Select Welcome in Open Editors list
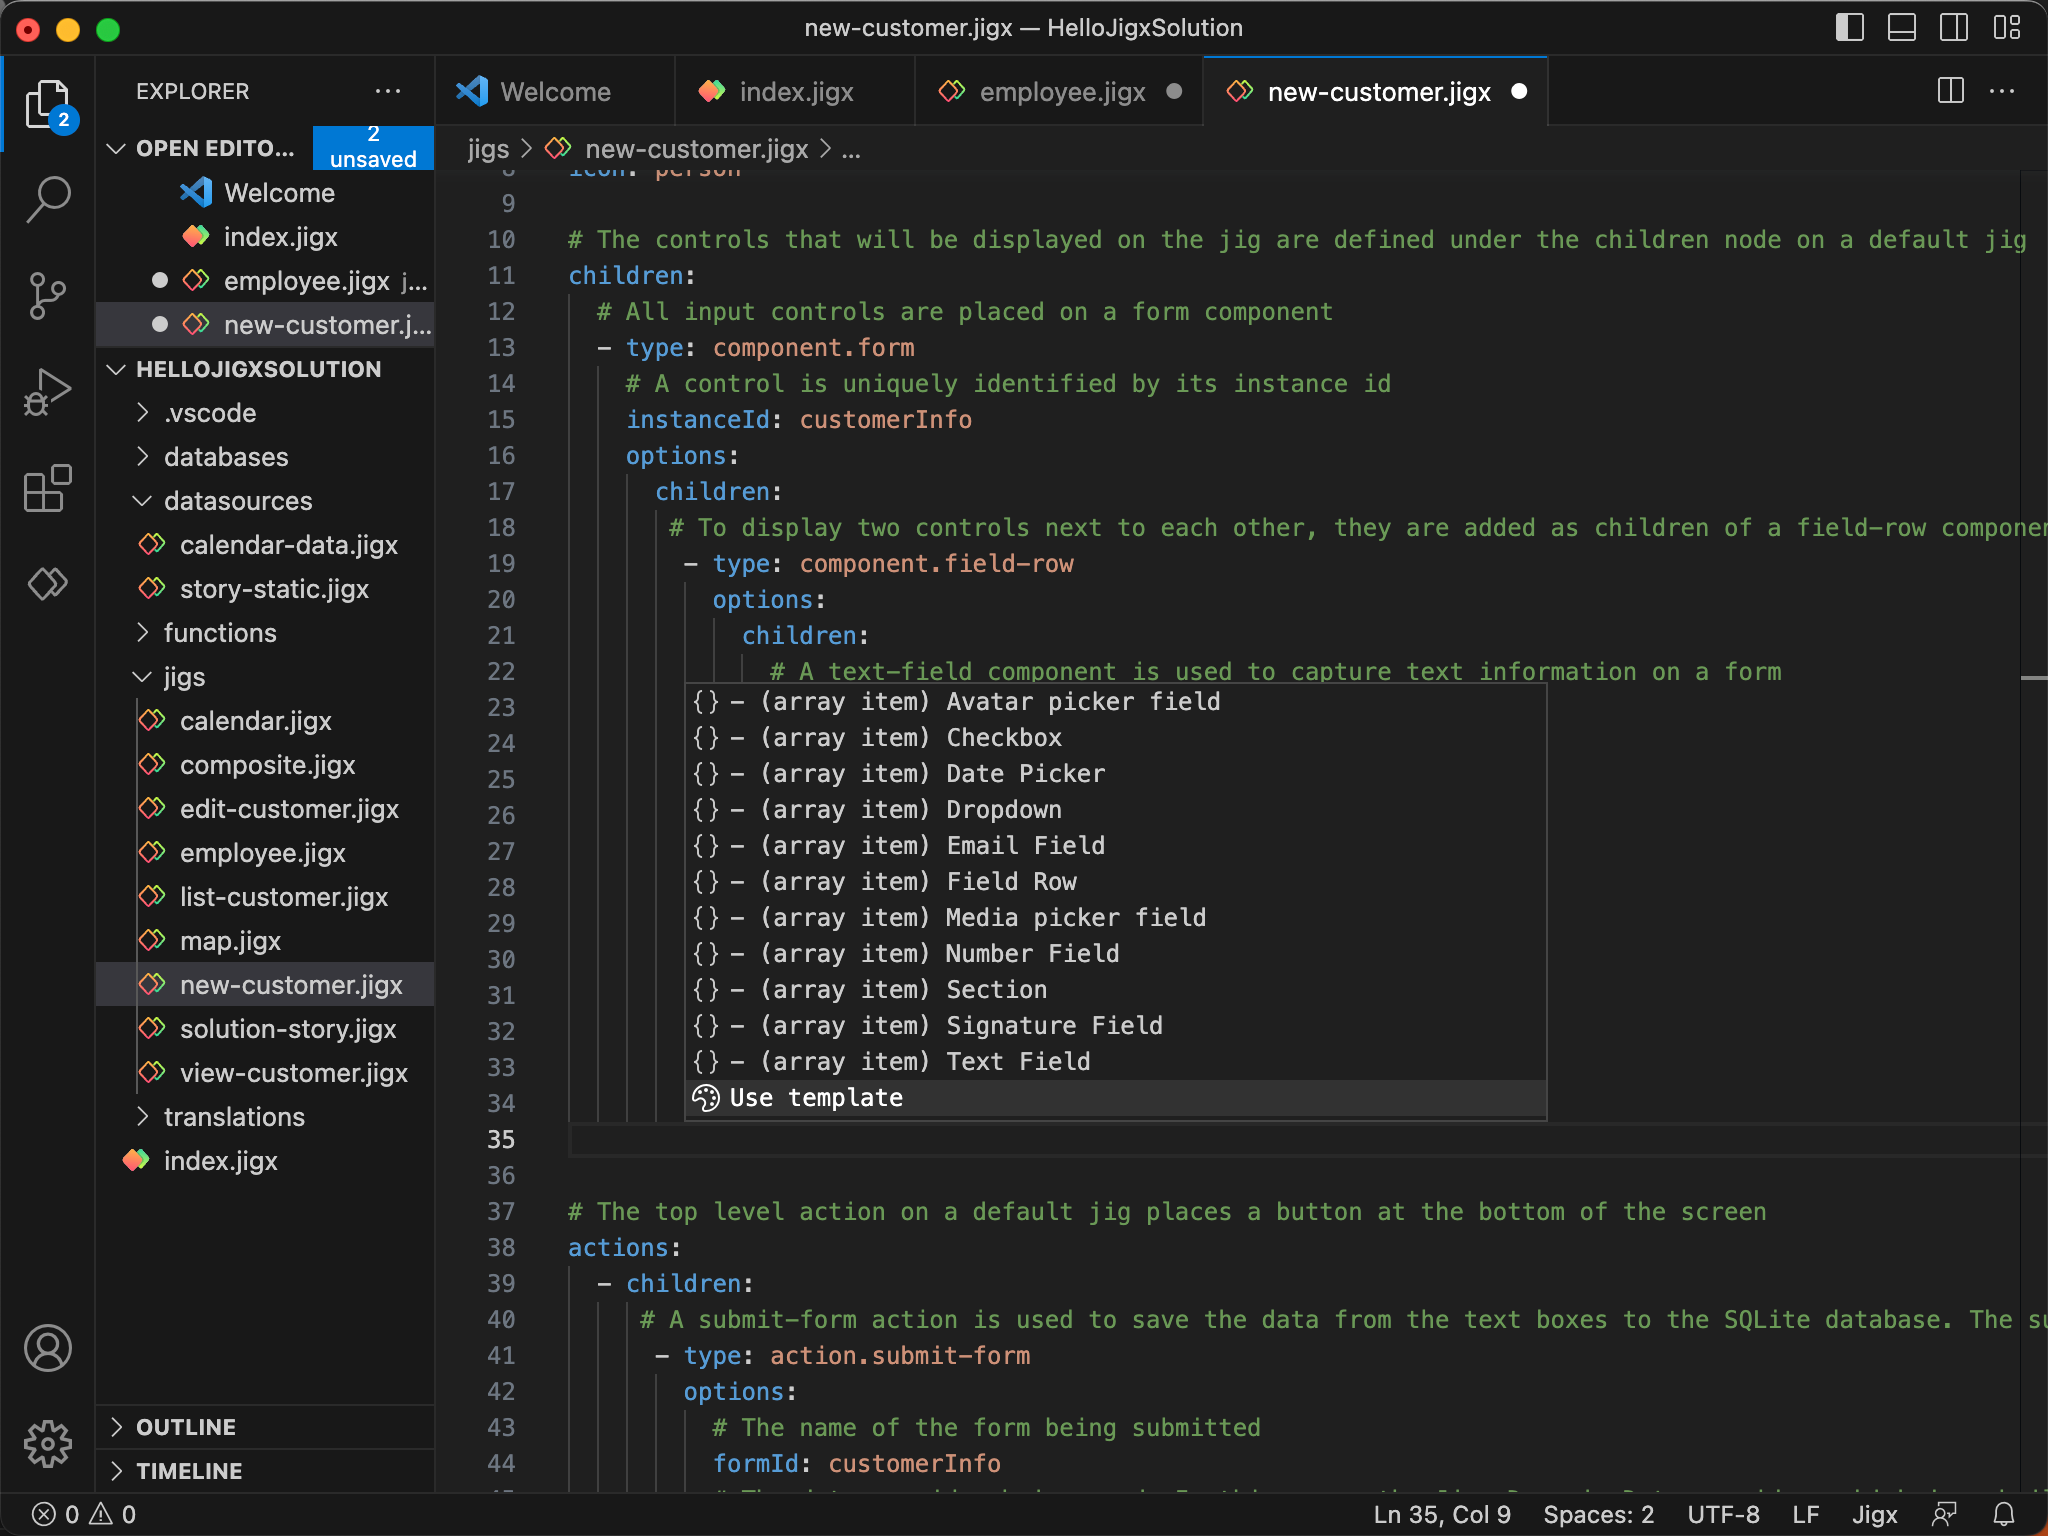 point(265,193)
